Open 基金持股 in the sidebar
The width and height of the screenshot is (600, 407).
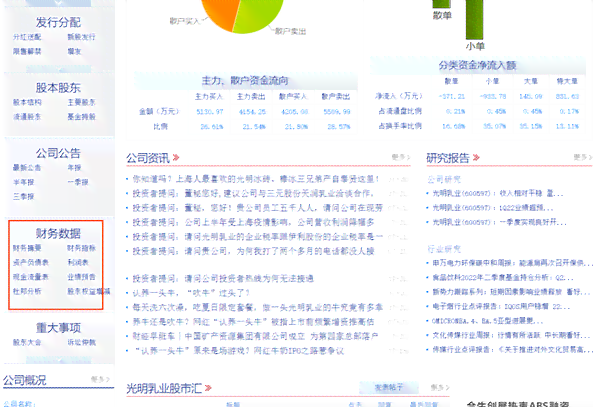81,117
